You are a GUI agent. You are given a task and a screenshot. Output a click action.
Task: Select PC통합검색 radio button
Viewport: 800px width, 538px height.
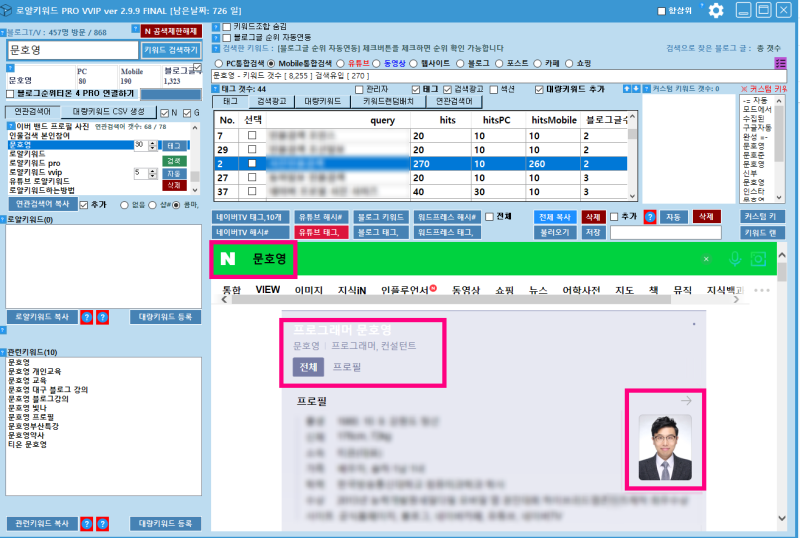[x=219, y=63]
